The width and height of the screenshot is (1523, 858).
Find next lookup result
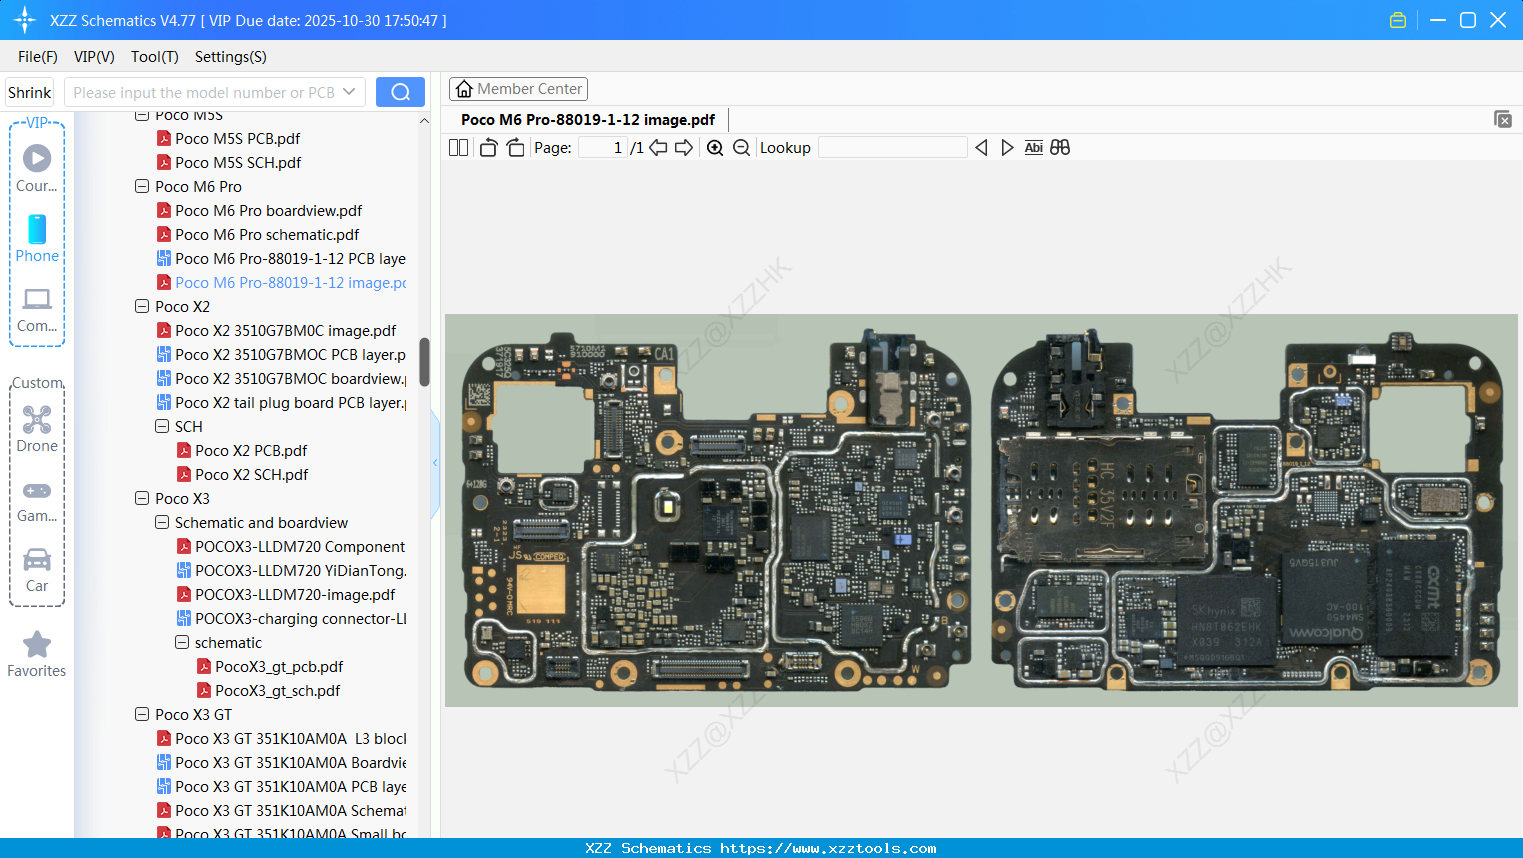(1007, 148)
